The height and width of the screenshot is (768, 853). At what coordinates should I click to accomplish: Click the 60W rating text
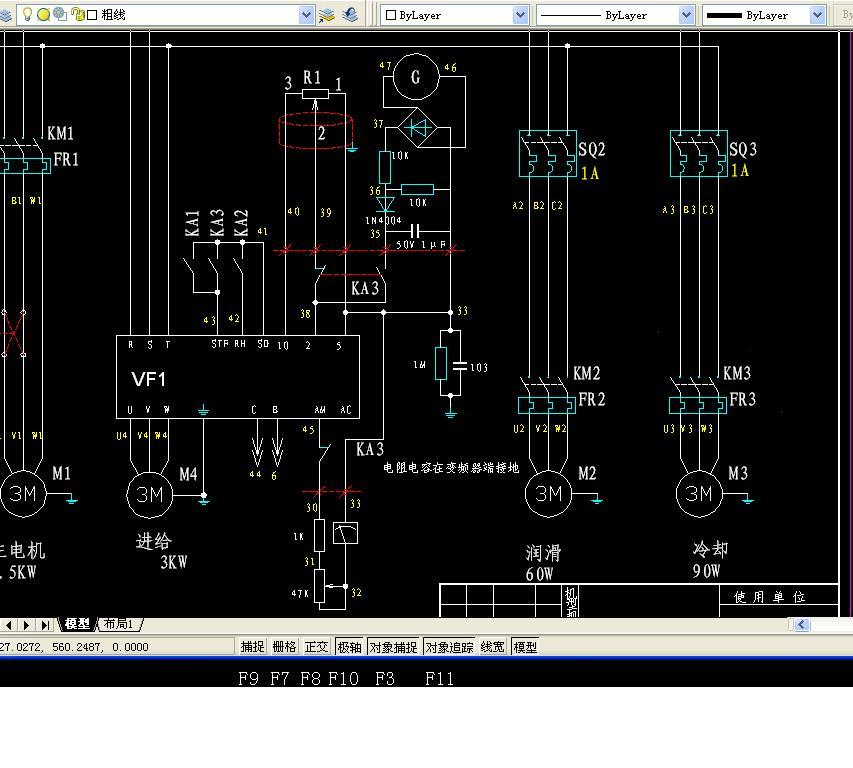pyautogui.click(x=539, y=574)
